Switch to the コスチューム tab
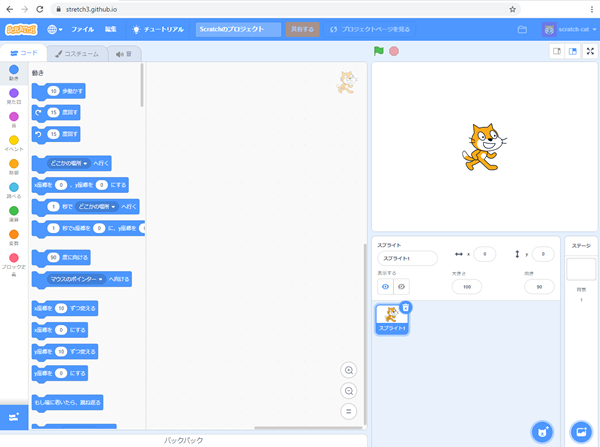The image size is (600, 447). (x=77, y=54)
